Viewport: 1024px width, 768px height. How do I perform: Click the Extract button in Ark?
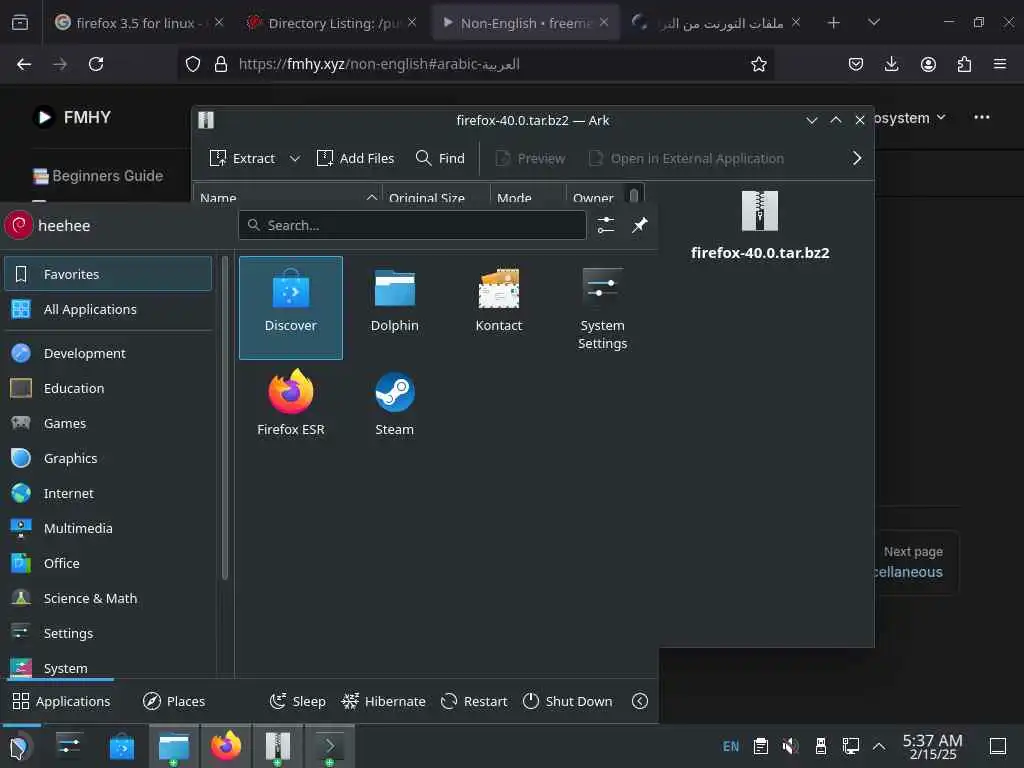click(242, 158)
